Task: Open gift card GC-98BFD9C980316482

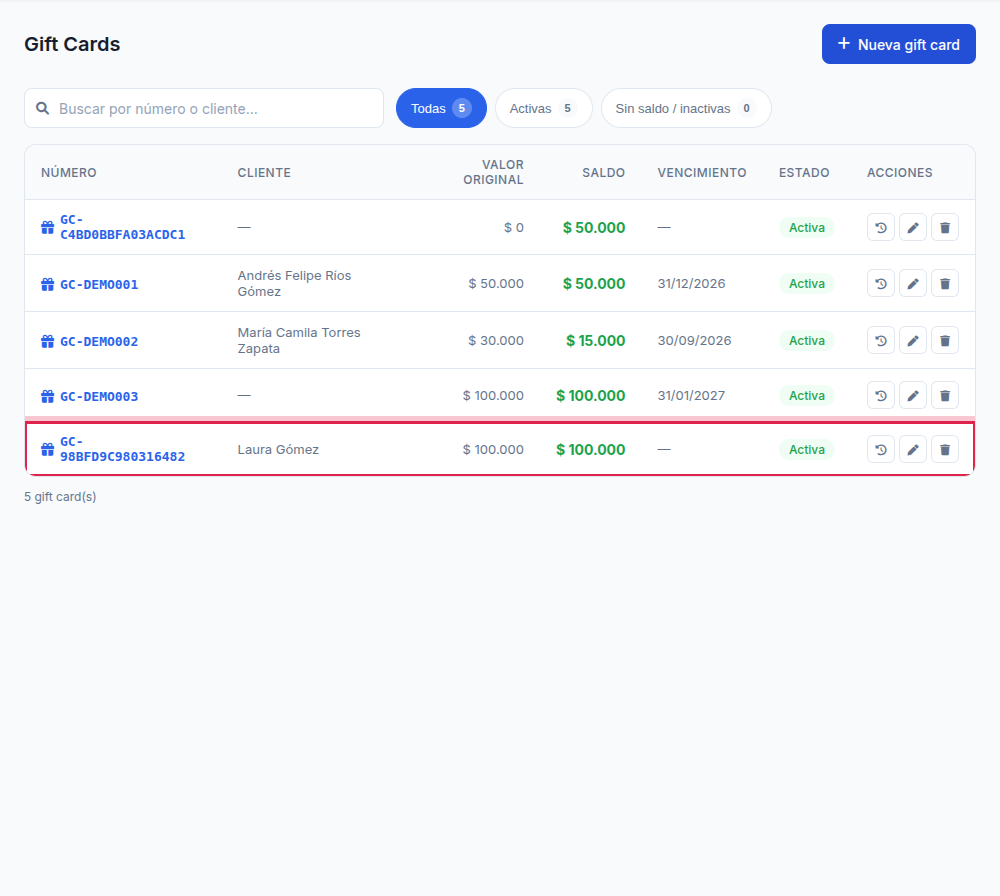Action: 122,449
